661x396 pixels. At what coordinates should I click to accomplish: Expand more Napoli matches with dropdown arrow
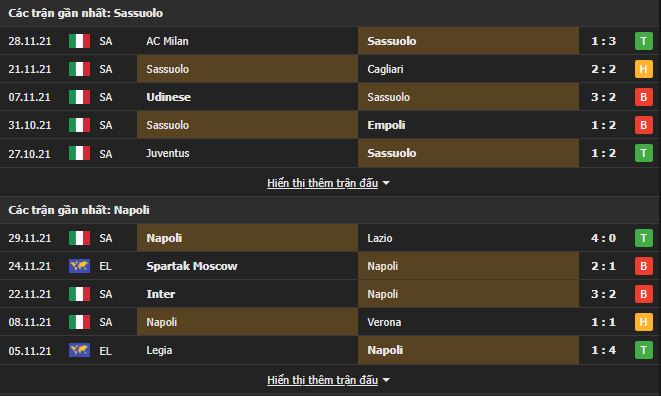pyautogui.click(x=386, y=380)
